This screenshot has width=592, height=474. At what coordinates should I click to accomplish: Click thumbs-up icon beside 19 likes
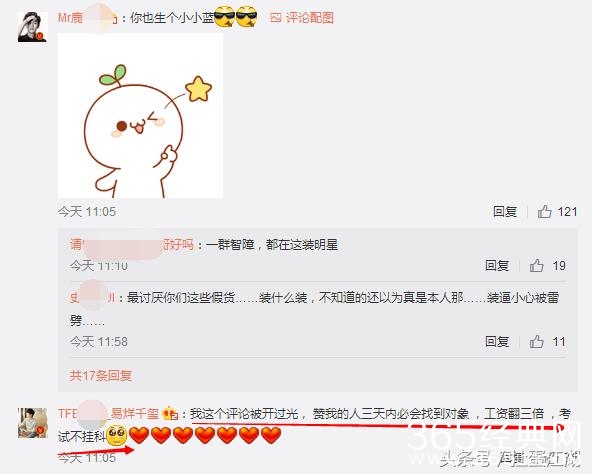[536, 266]
